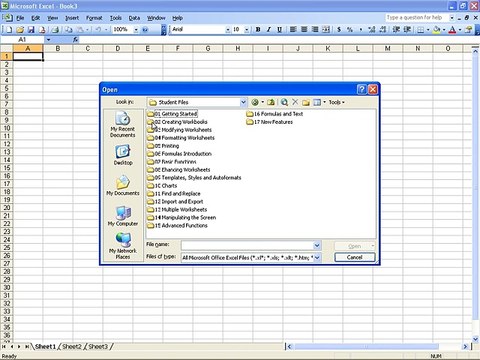Select the 11 Find and Replace folder
Image resolution: width=480 pixels, height=360 pixels.
tap(174, 194)
